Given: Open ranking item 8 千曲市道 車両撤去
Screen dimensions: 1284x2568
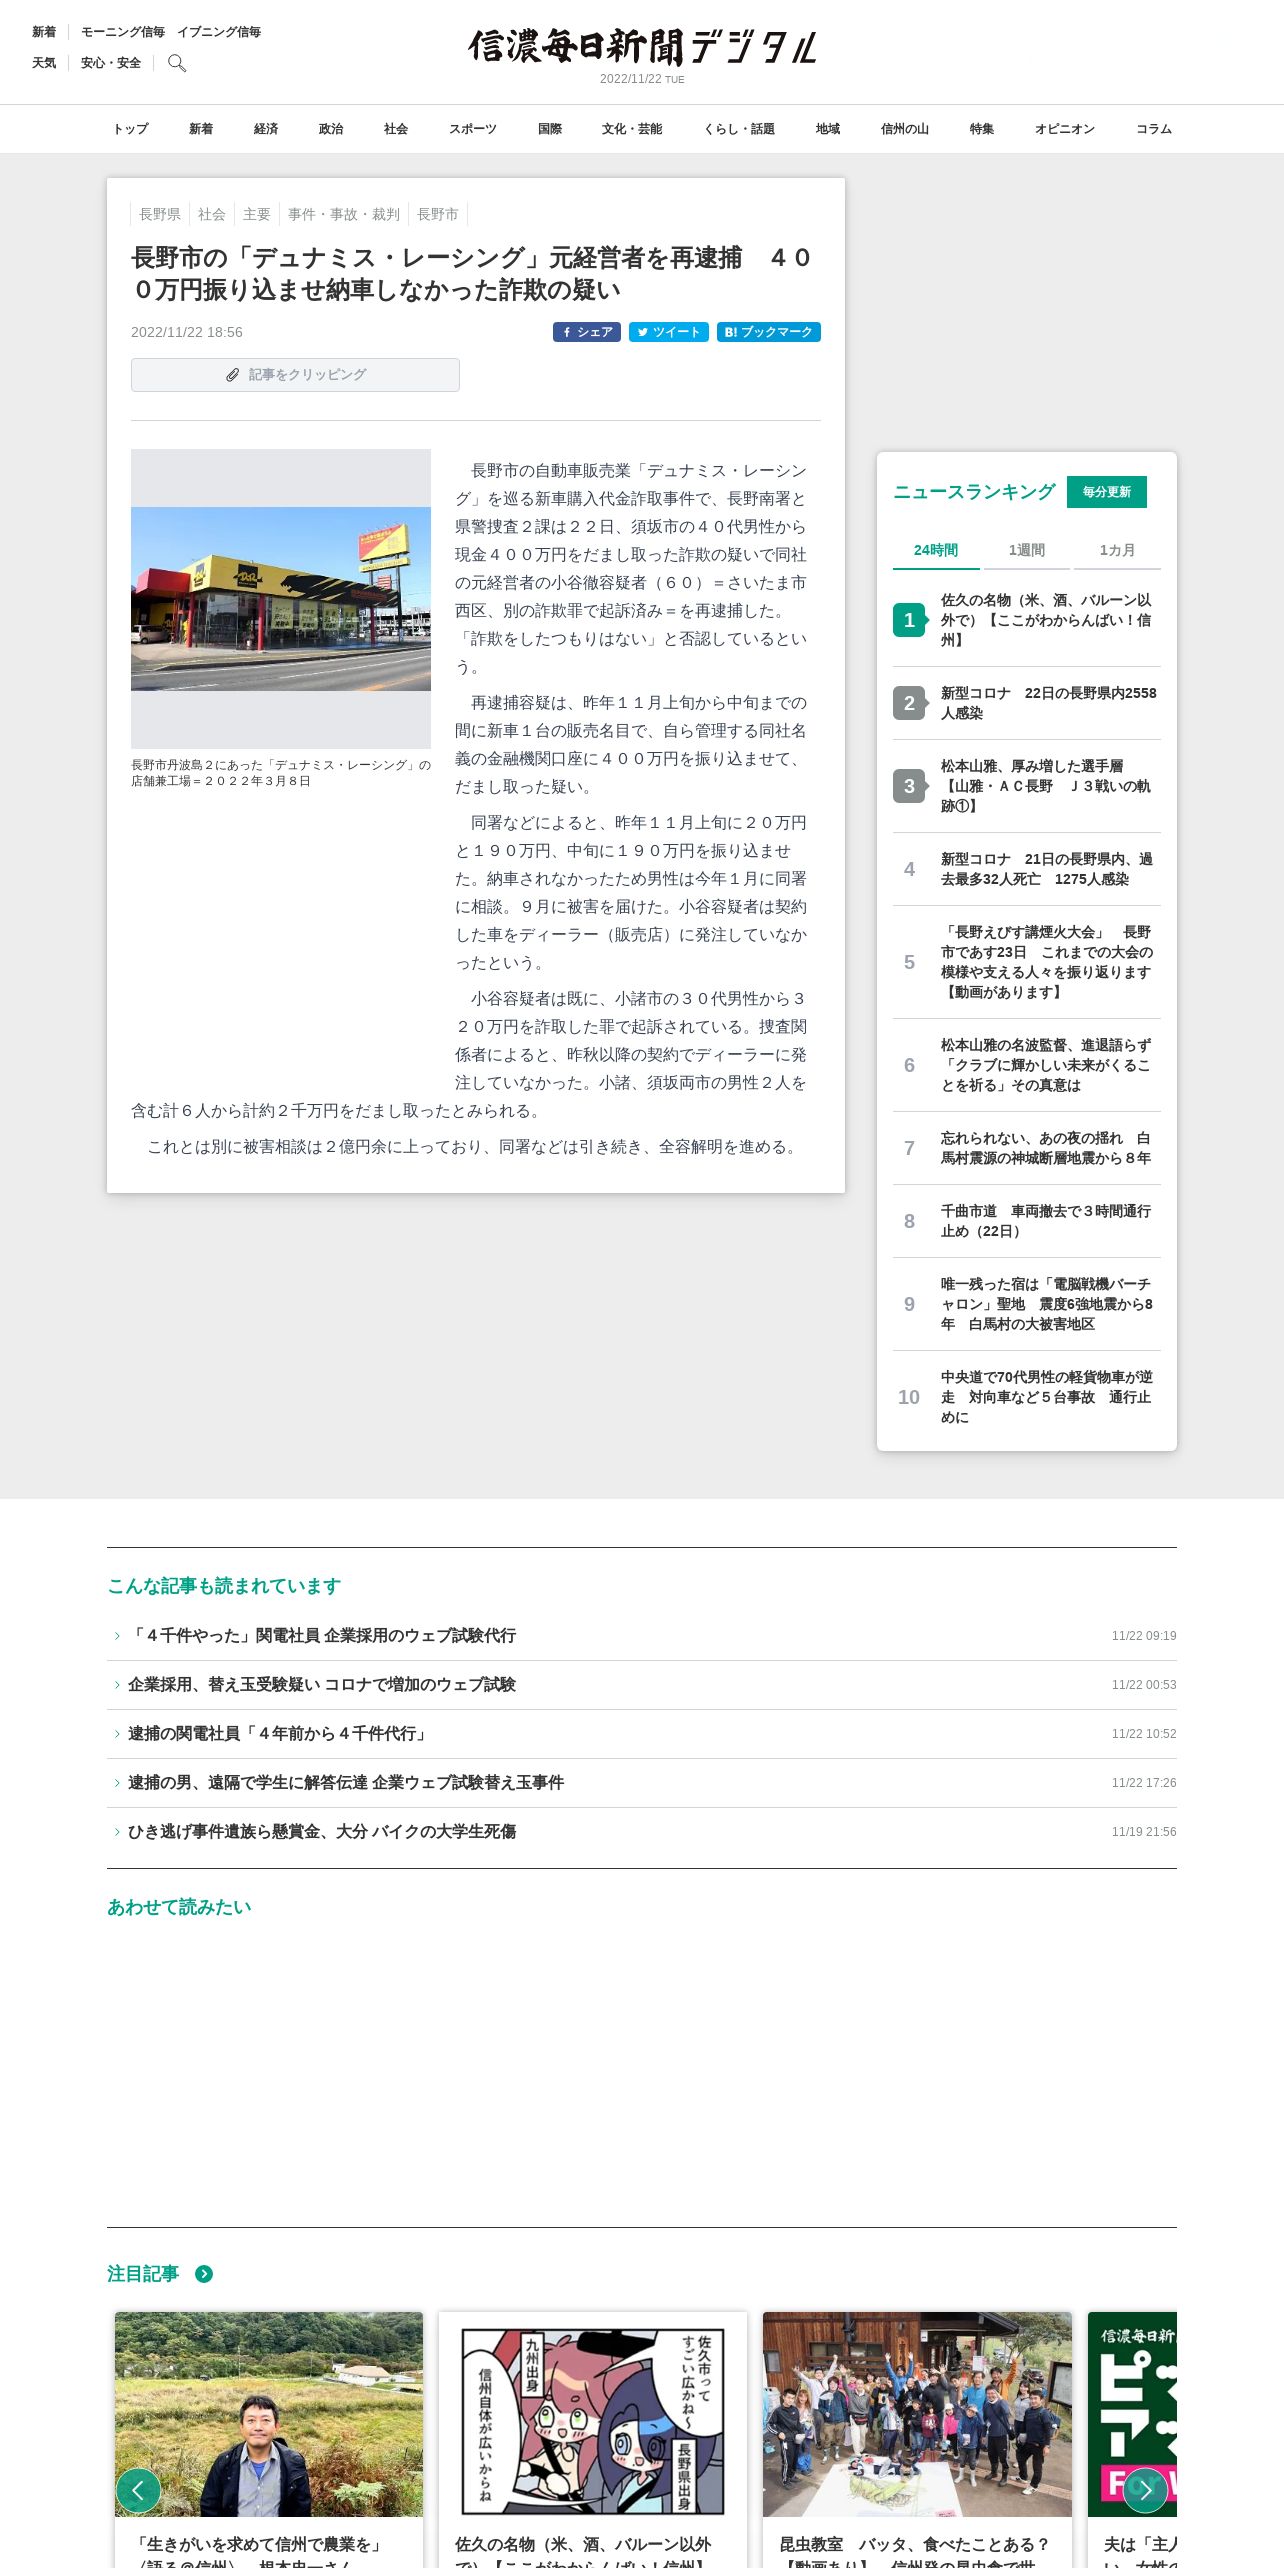Looking at the screenshot, I should tap(1027, 1221).
